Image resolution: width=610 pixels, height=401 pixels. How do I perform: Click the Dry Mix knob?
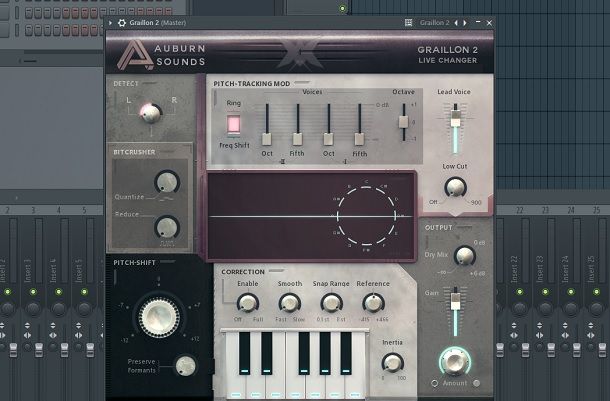465,256
